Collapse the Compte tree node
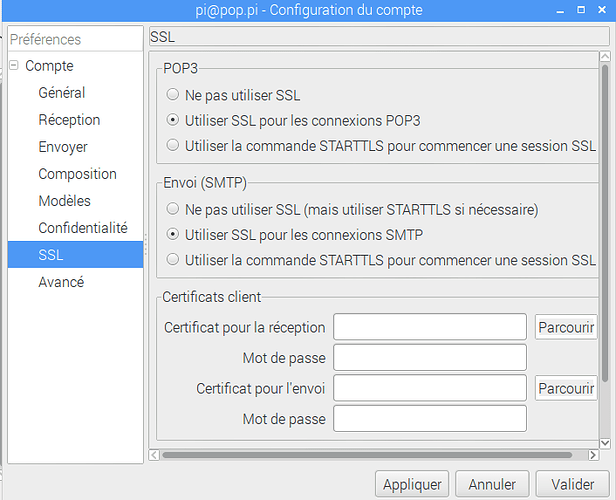 coord(14,65)
